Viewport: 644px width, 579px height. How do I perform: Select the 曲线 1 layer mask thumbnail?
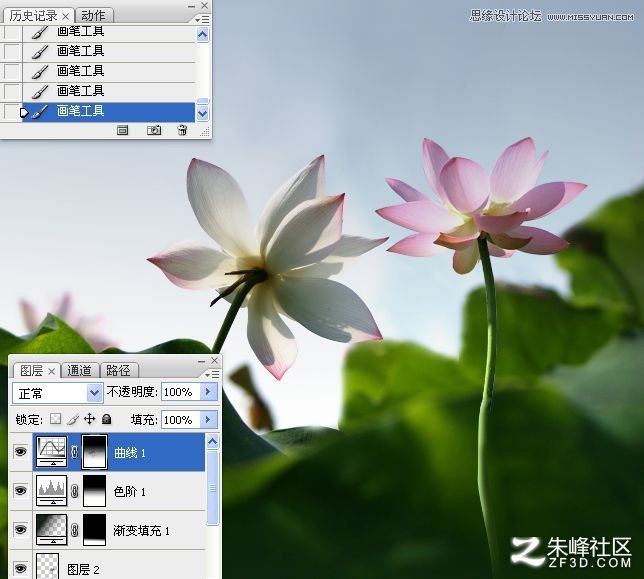(x=95, y=452)
